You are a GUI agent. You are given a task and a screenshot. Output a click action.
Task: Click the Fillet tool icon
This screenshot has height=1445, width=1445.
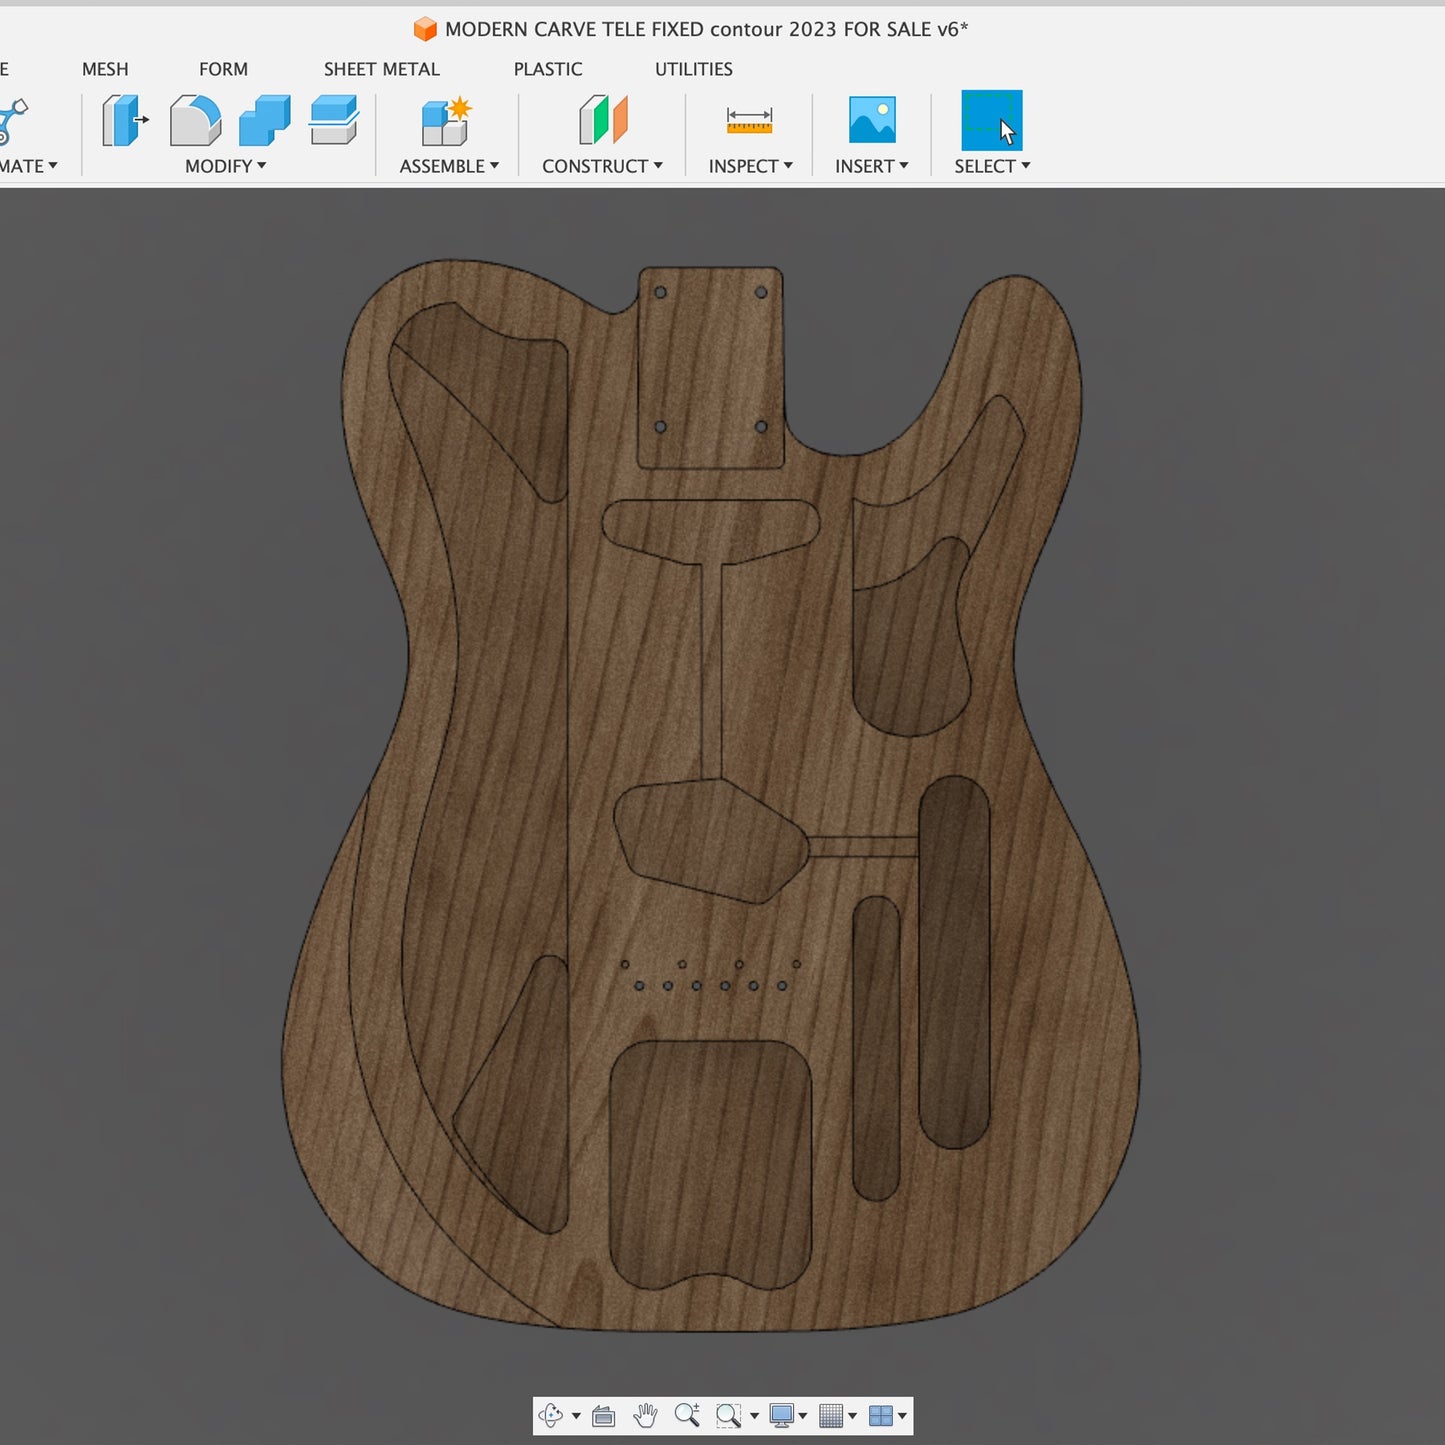[x=195, y=121]
